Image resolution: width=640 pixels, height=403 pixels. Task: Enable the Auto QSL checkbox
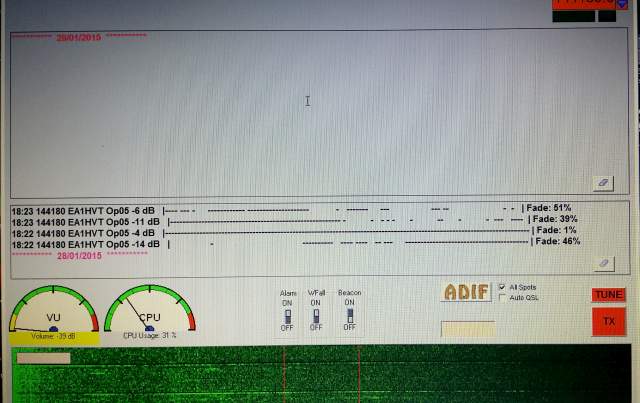[x=502, y=298]
